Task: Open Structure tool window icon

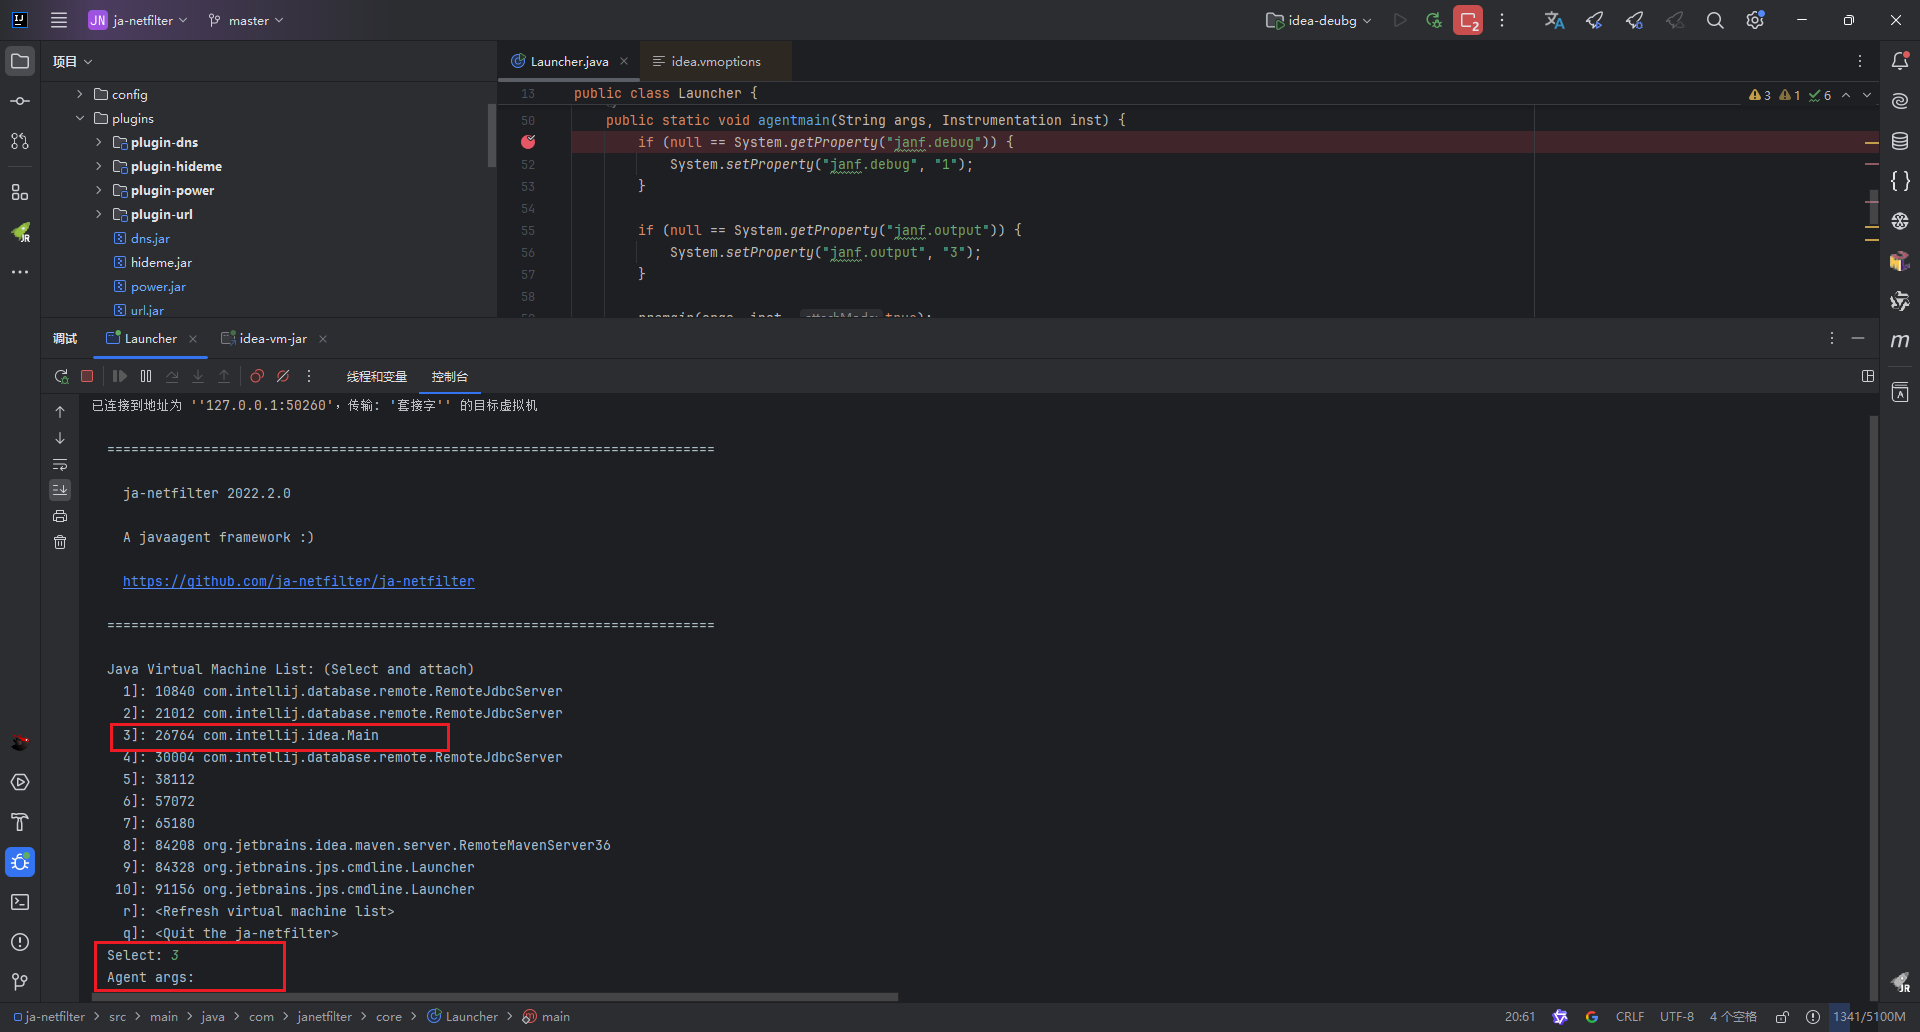Action: tap(20, 192)
